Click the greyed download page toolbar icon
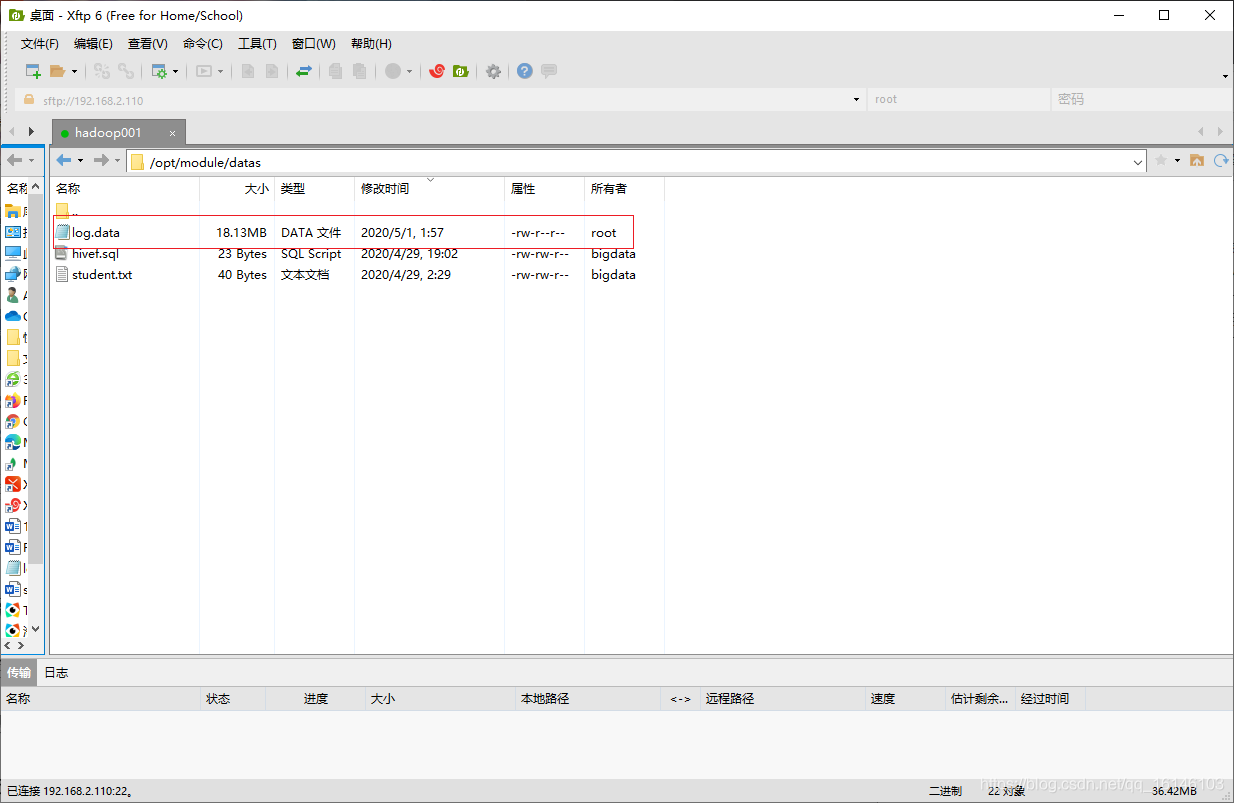The width and height of the screenshot is (1234, 803). pyautogui.click(x=271, y=71)
